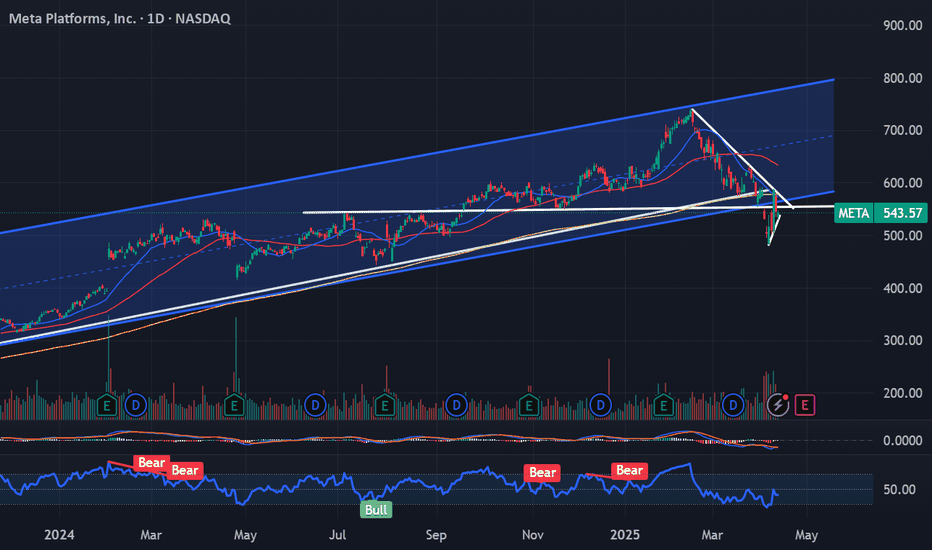932x550 pixels.
Task: Click the earnings E marker nearest February 2024
Action: pyautogui.click(x=107, y=406)
